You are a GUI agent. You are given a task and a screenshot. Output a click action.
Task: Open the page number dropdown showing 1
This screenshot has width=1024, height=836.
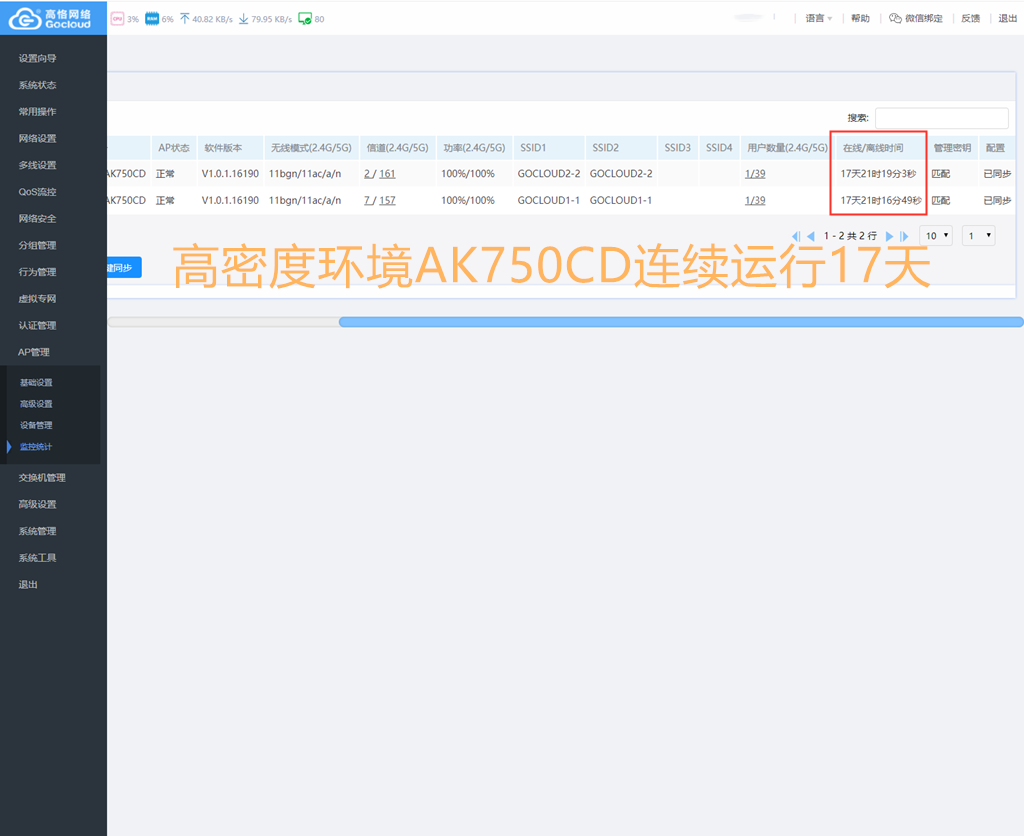pyautogui.click(x=978, y=236)
